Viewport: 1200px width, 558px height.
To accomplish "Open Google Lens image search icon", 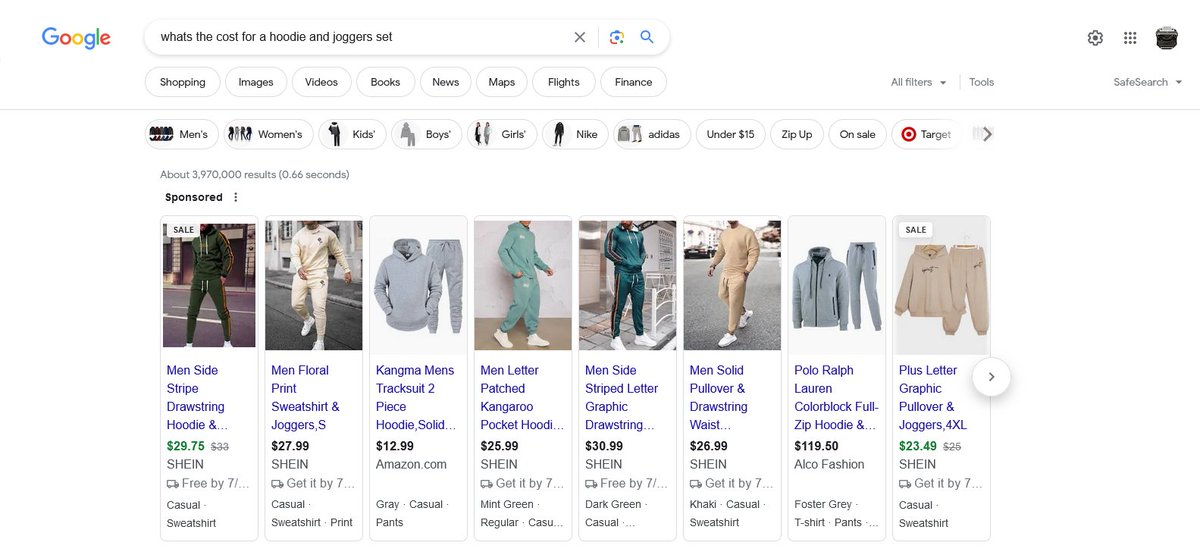I will coord(617,37).
